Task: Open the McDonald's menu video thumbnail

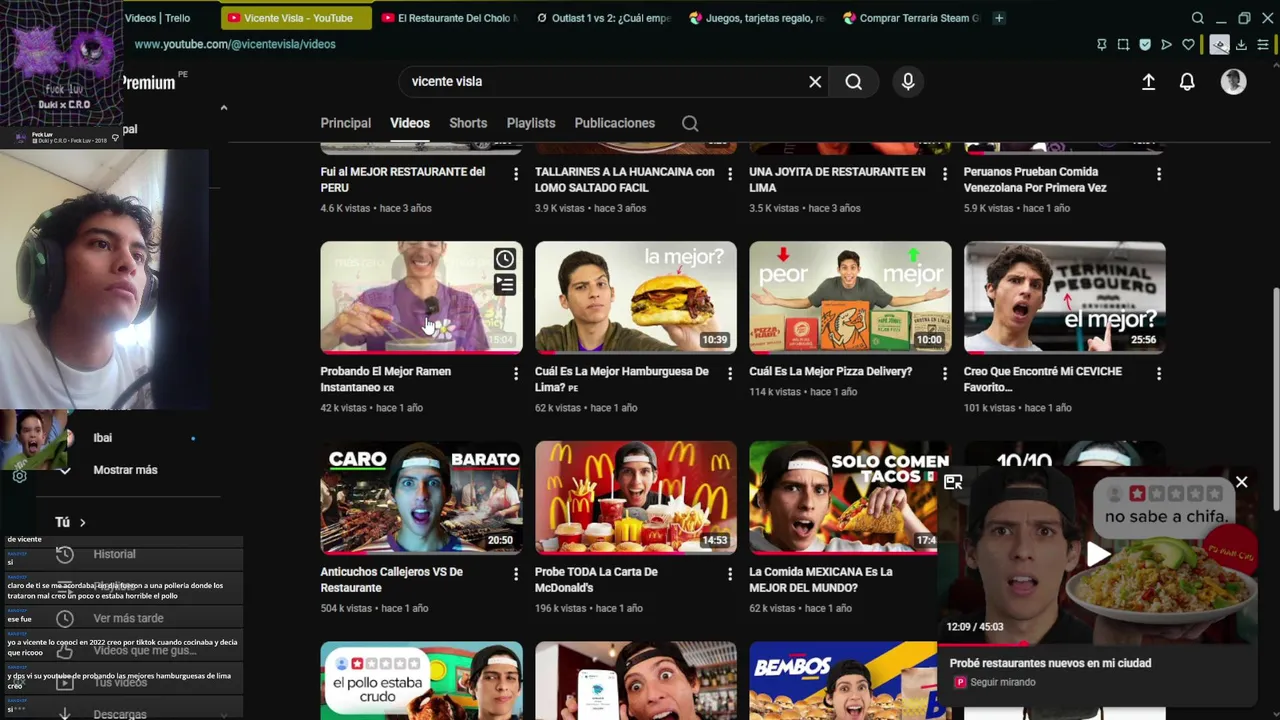Action: pos(636,497)
